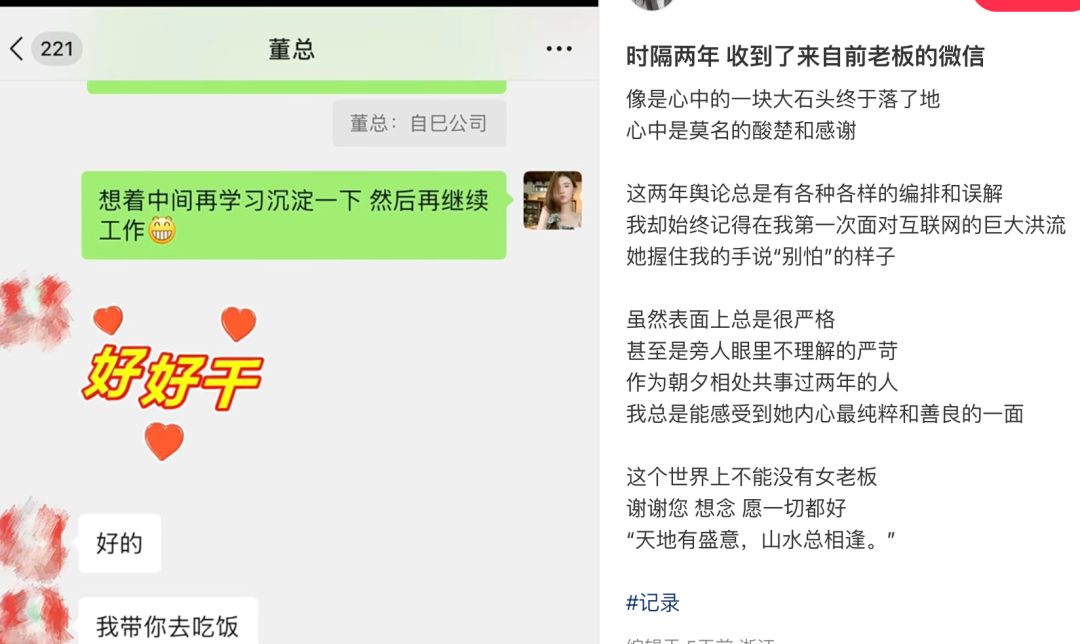Open the 董总 chat title
The image size is (1080, 644).
[x=291, y=50]
